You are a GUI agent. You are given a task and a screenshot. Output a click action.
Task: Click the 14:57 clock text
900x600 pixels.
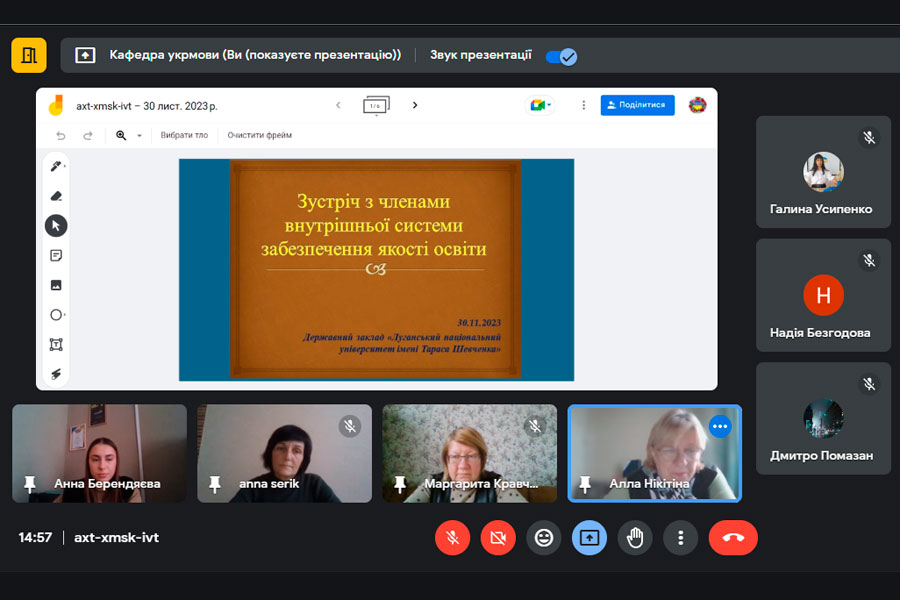(x=35, y=538)
